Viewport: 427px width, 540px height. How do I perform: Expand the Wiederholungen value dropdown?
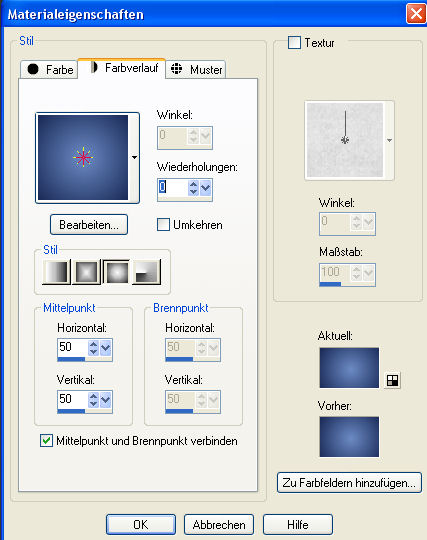[206, 188]
